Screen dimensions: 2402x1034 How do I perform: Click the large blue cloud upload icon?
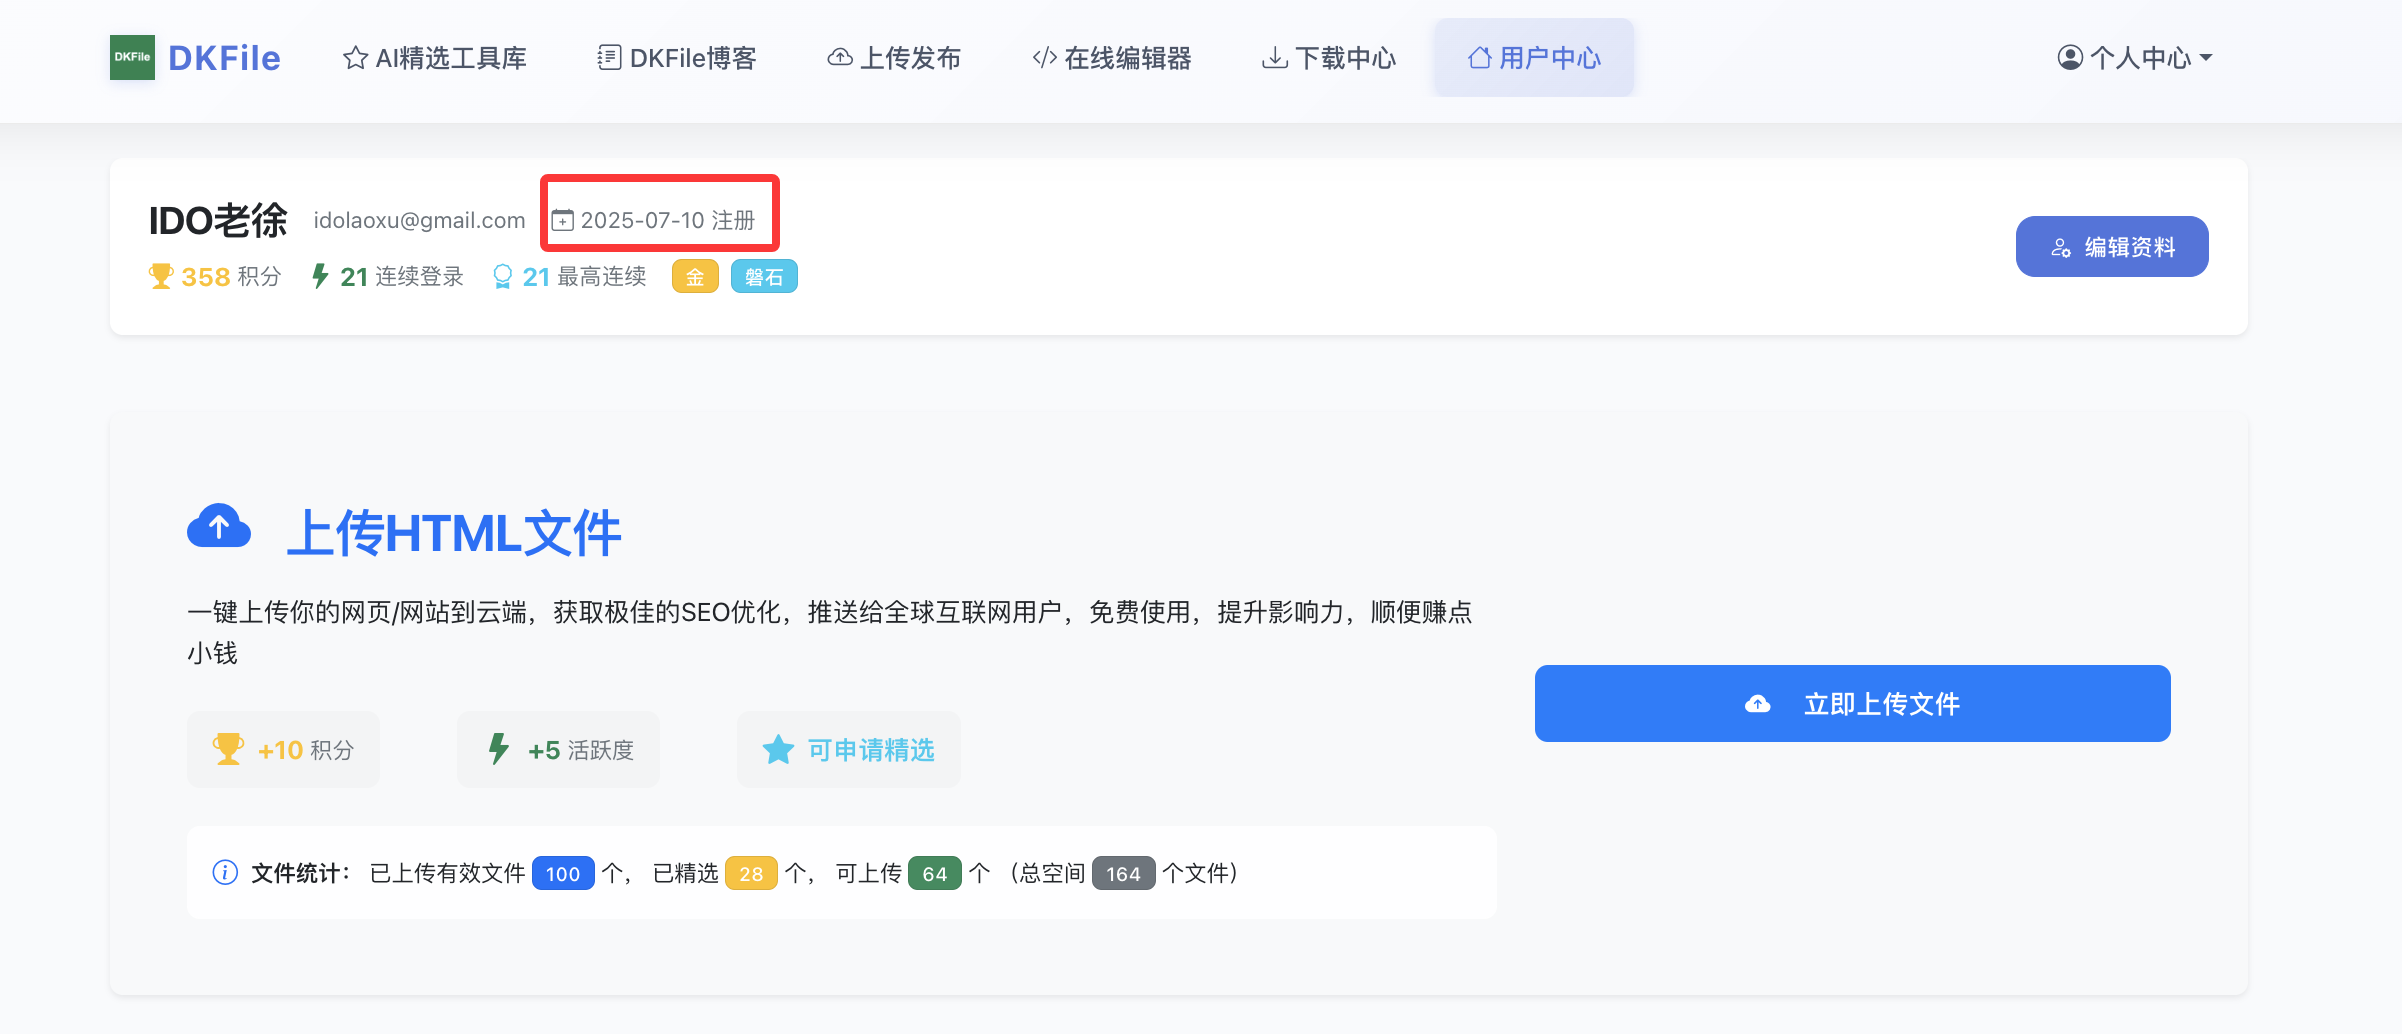click(x=219, y=526)
